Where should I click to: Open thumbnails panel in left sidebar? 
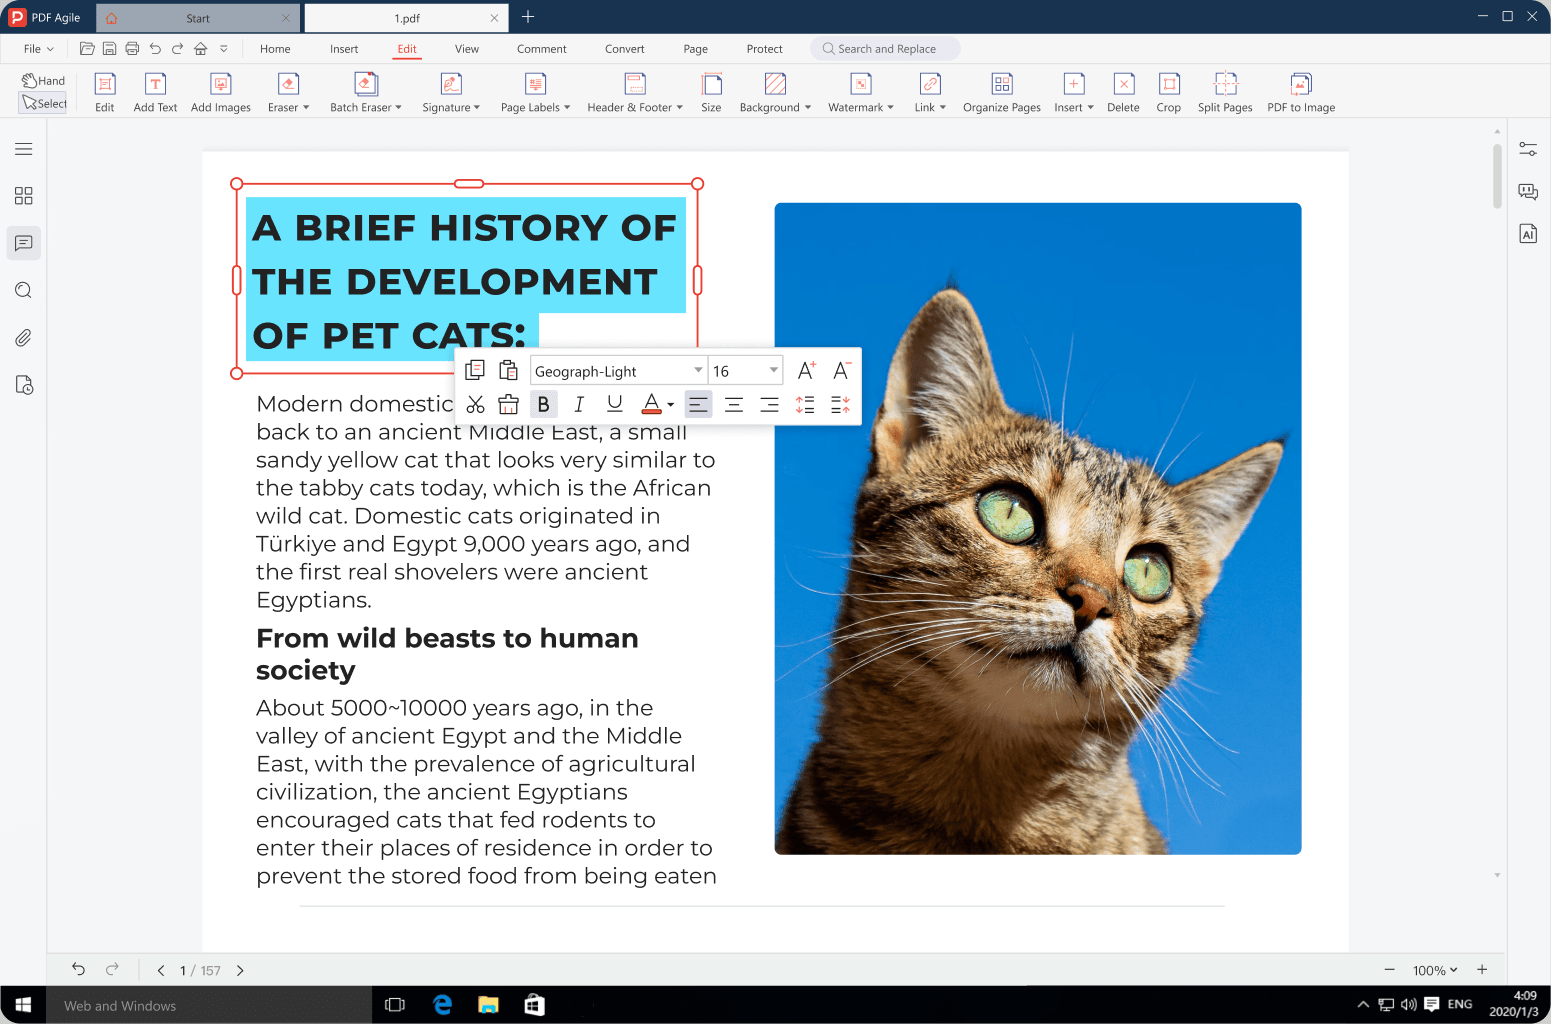[x=23, y=196]
